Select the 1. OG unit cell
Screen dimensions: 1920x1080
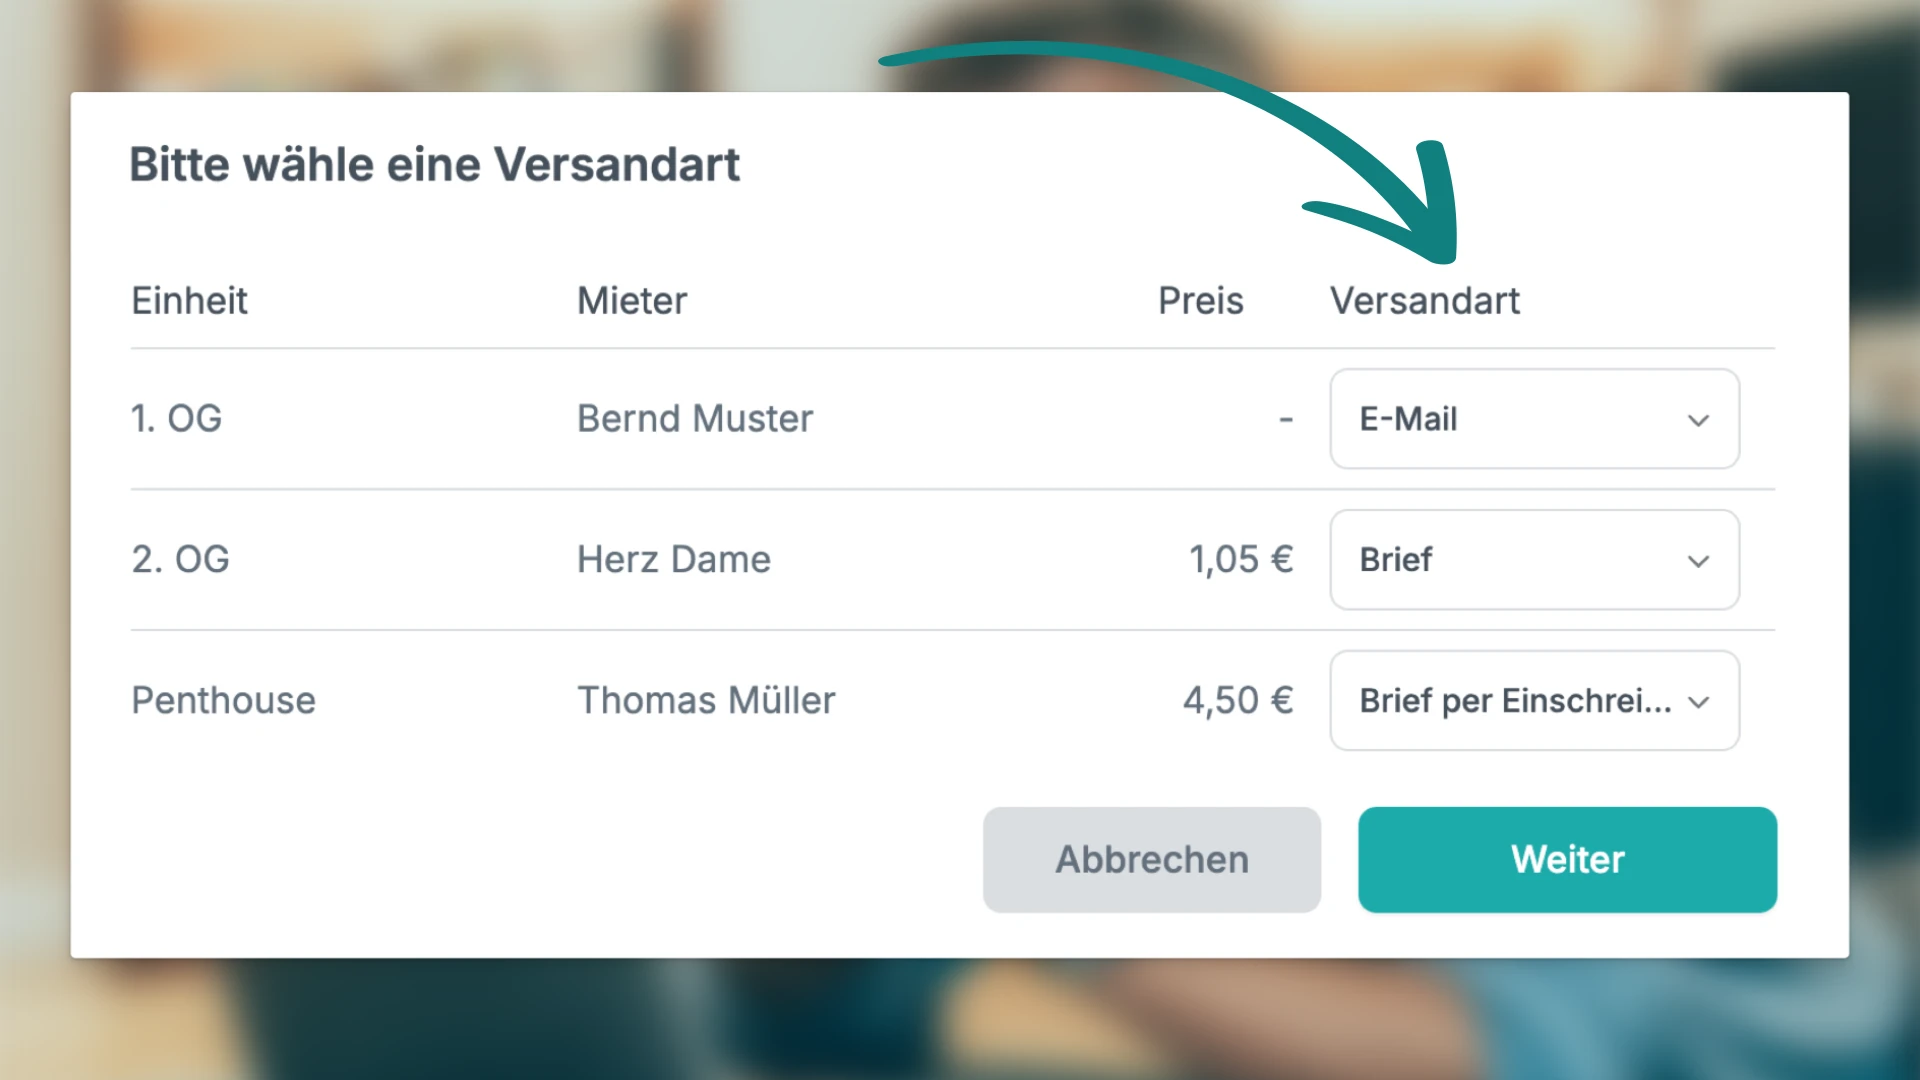(177, 419)
